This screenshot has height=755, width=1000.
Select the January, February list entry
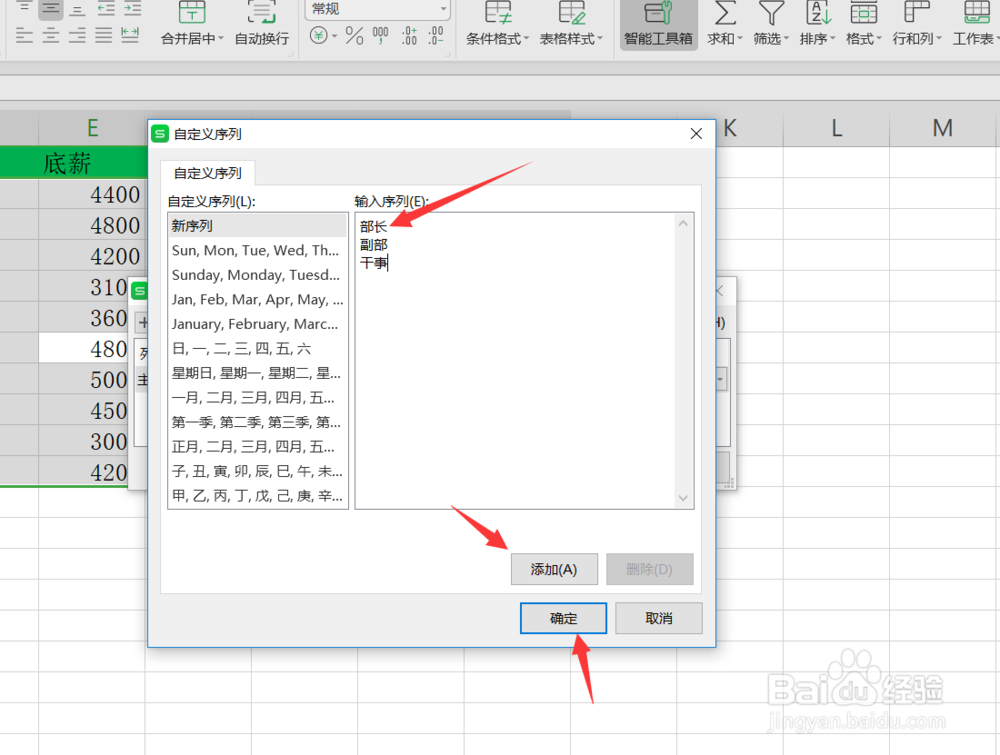258,324
